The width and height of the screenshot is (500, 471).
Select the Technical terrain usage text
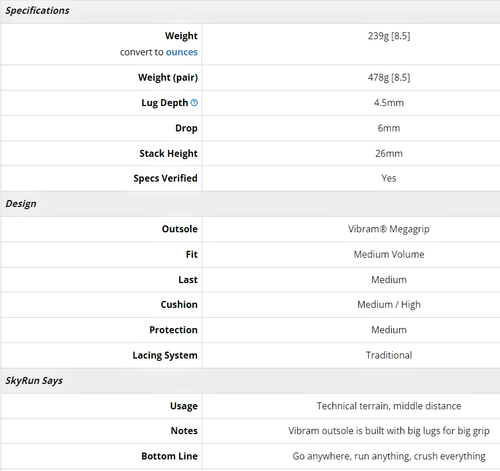(x=389, y=406)
